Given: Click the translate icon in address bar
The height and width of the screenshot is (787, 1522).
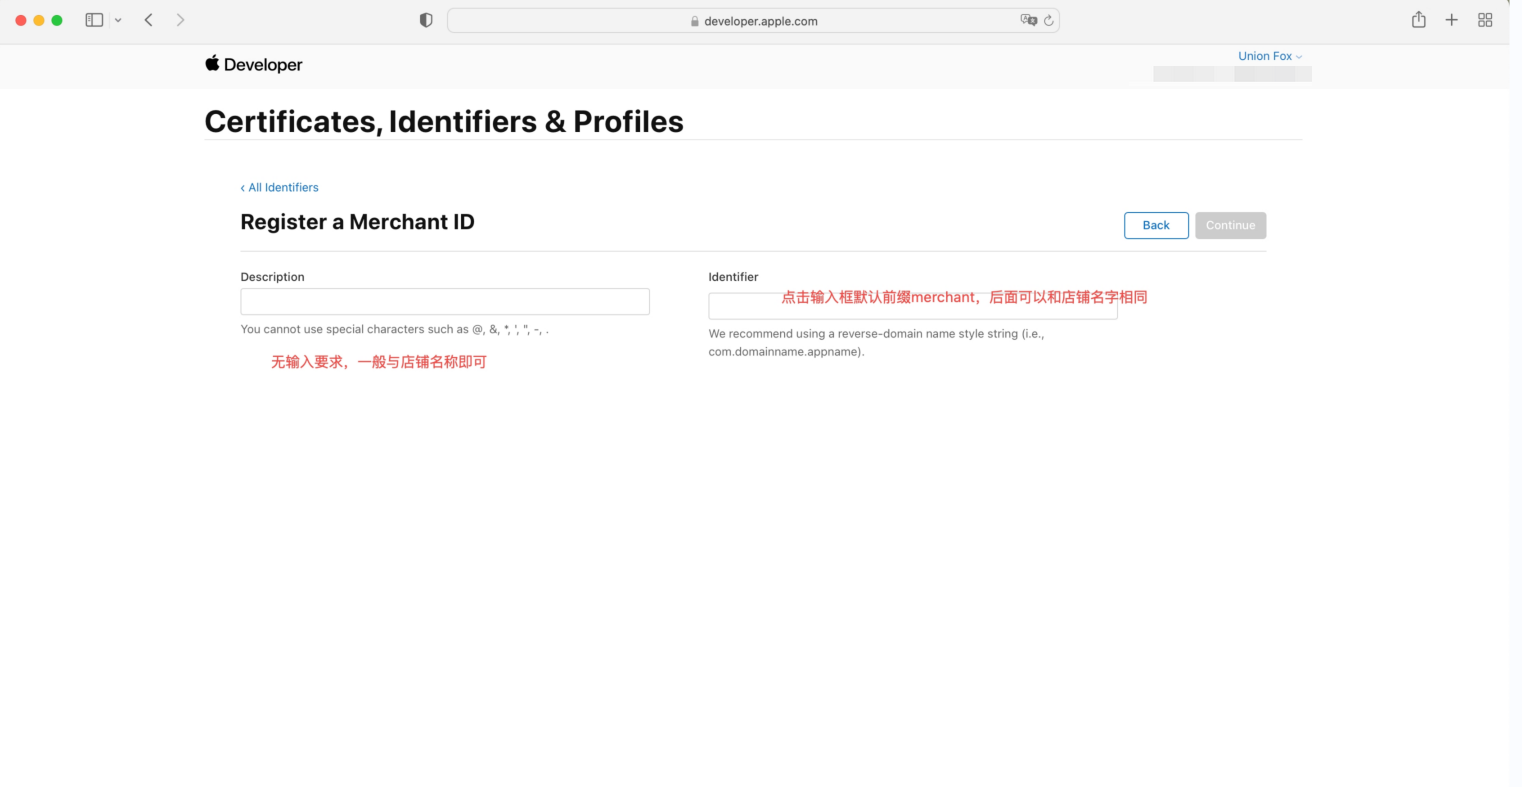Looking at the screenshot, I should (x=1028, y=20).
